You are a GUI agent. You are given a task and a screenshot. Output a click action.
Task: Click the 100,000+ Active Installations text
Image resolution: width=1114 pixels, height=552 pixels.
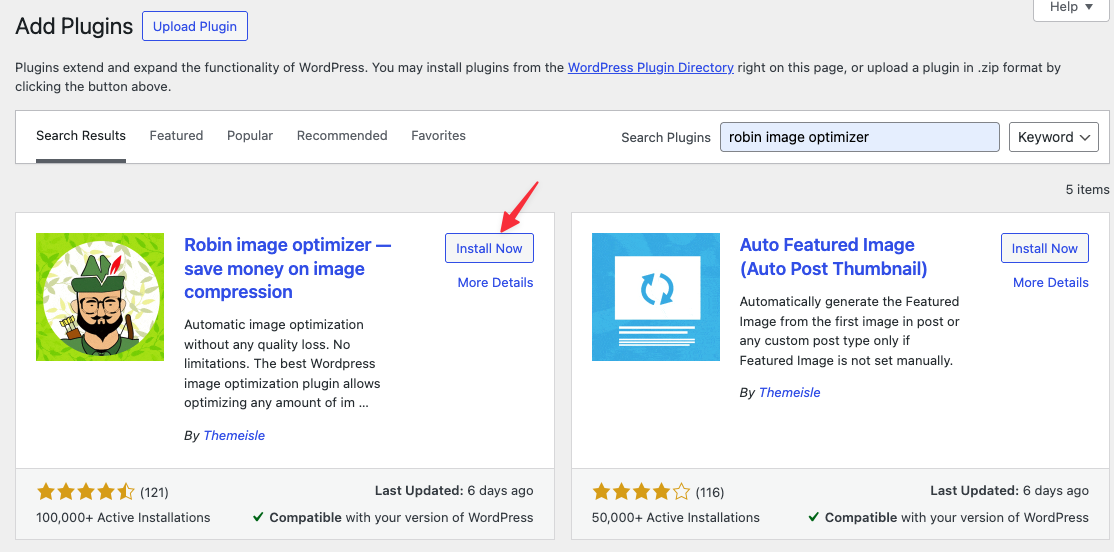pos(123,517)
